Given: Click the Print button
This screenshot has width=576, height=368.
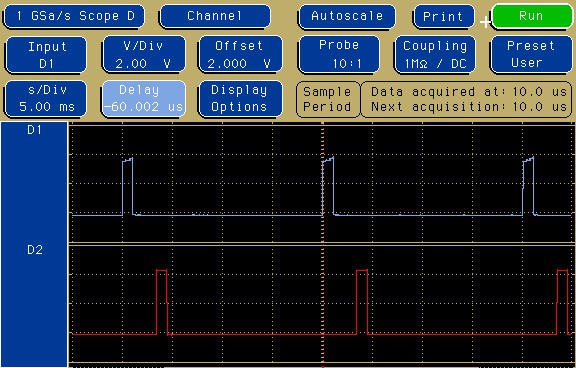Looking at the screenshot, I should coord(444,17).
